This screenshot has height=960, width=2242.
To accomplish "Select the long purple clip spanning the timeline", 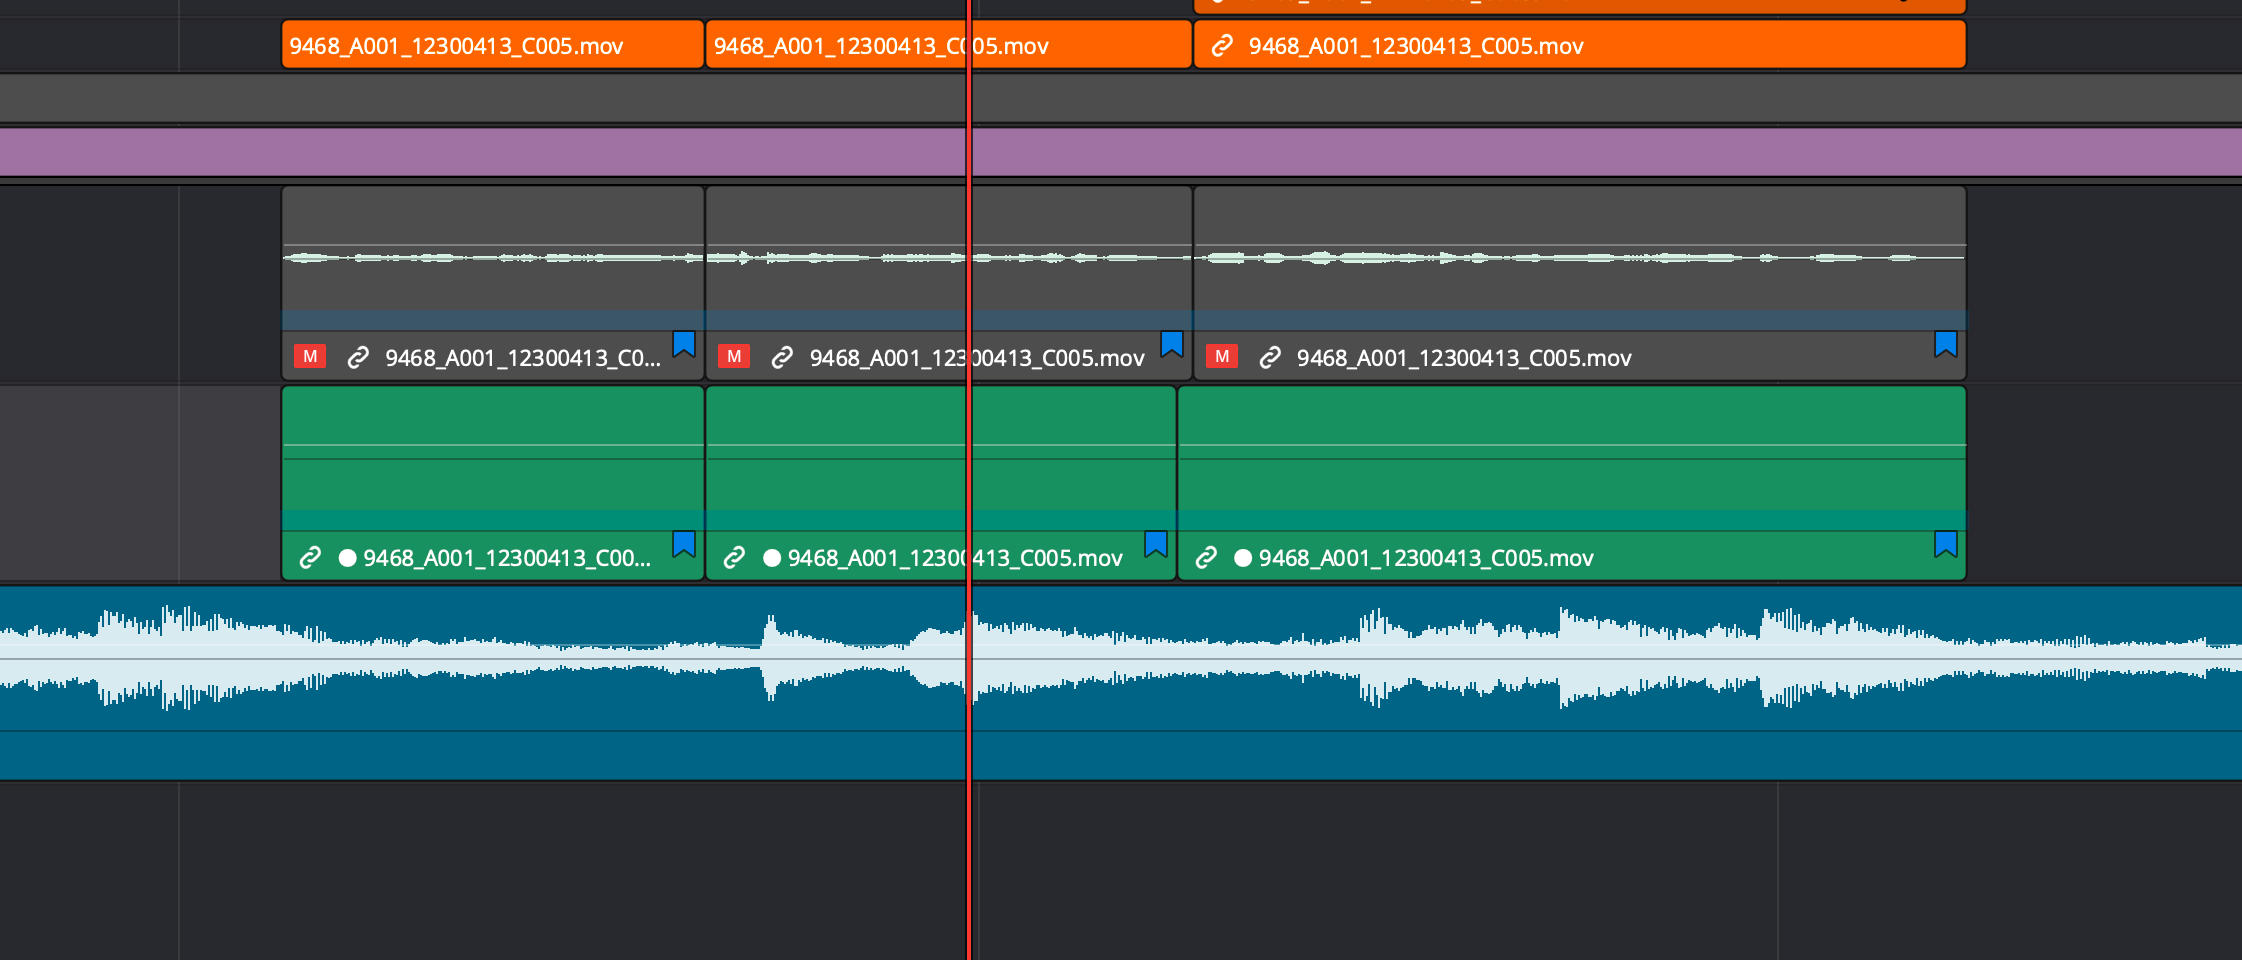I will pos(1121,152).
